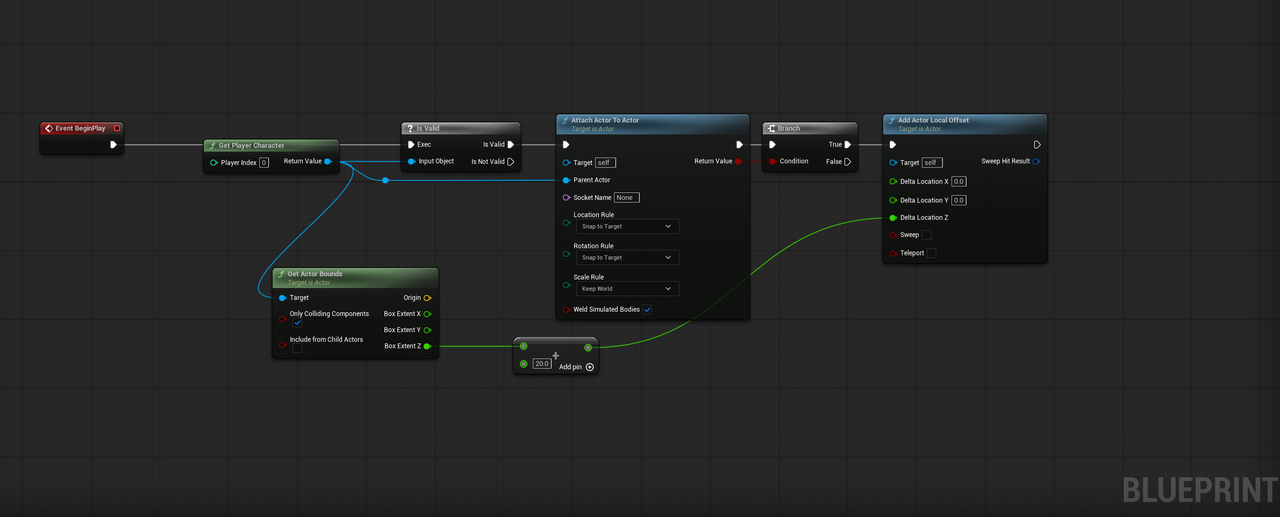Click the Delta Location X 0.0 field

(958, 181)
